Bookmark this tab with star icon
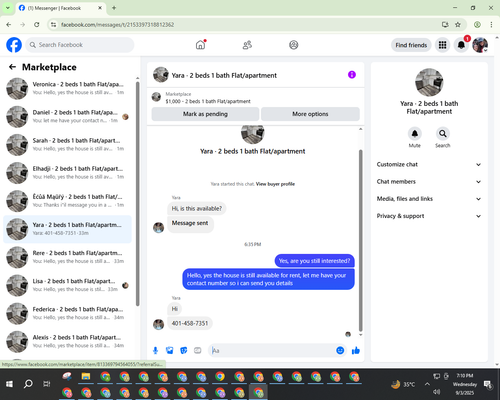Screen dimensions: 500x400 [x=458, y=24]
